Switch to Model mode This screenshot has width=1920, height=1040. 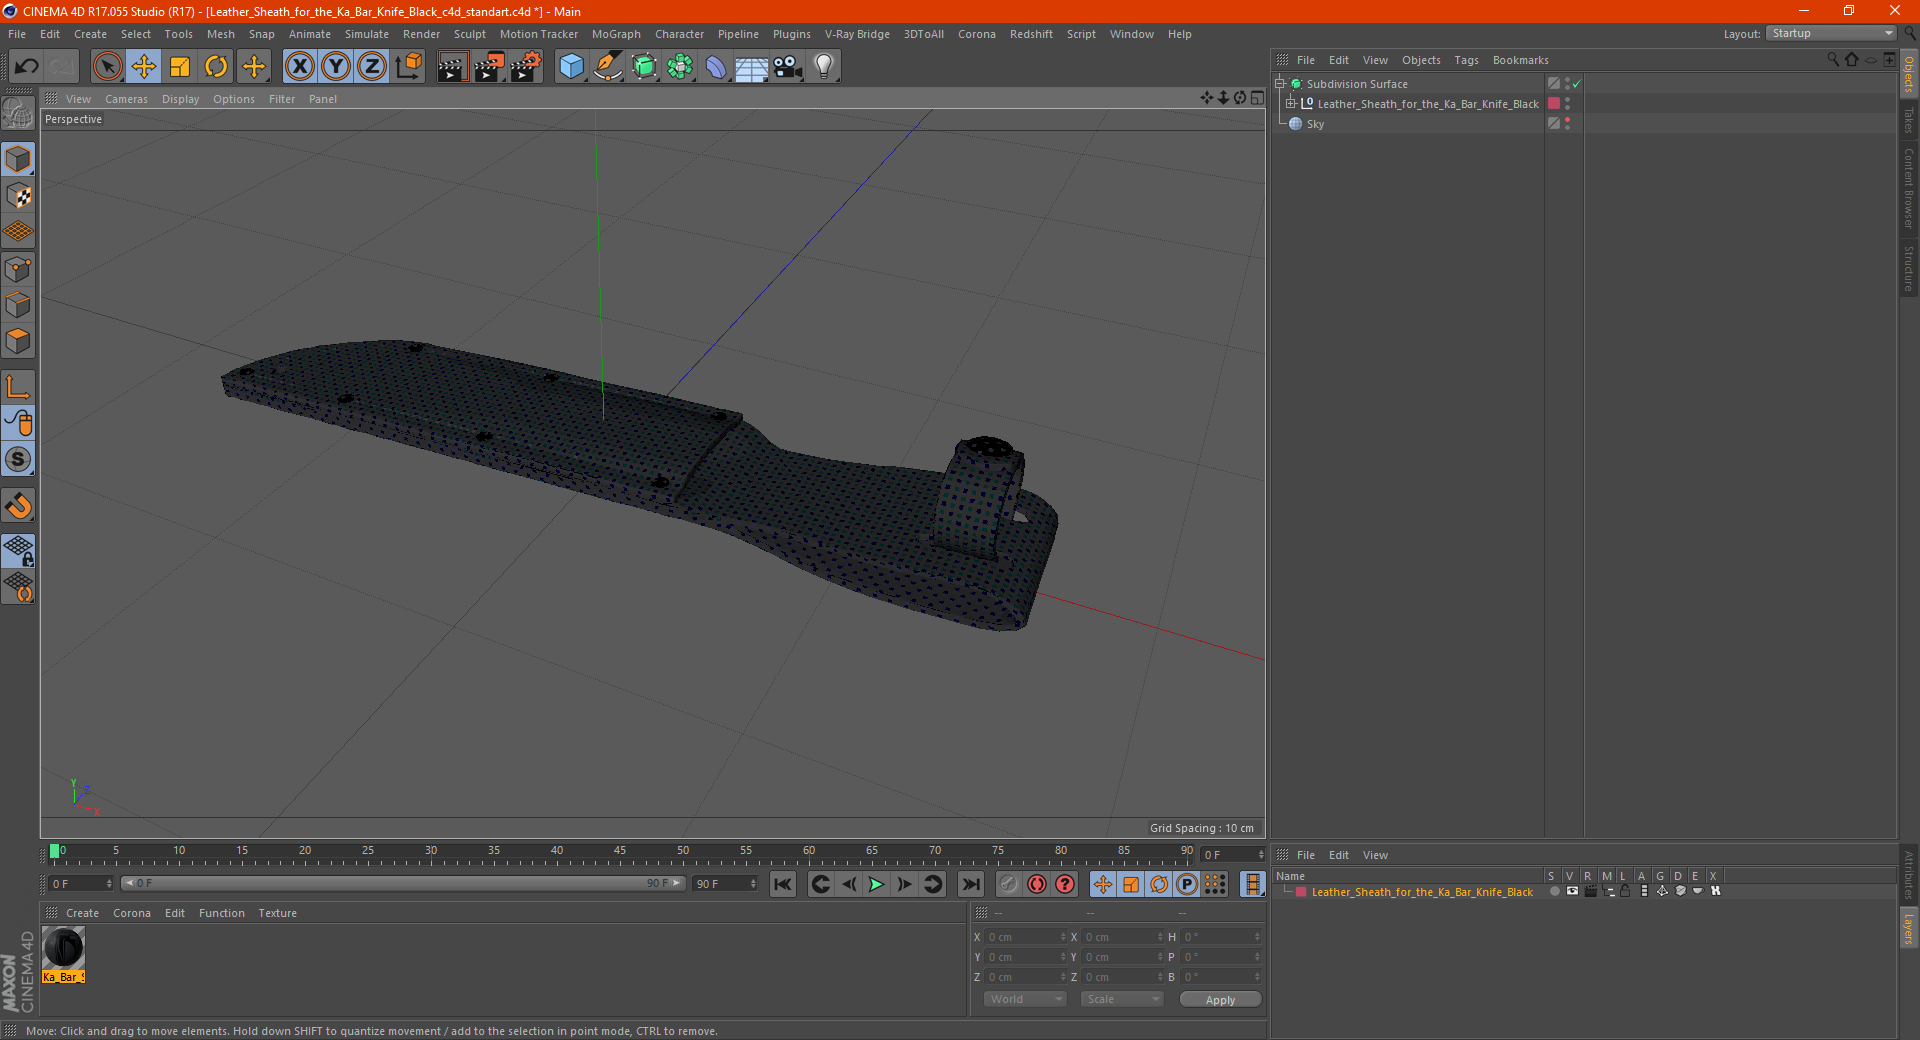pyautogui.click(x=18, y=160)
